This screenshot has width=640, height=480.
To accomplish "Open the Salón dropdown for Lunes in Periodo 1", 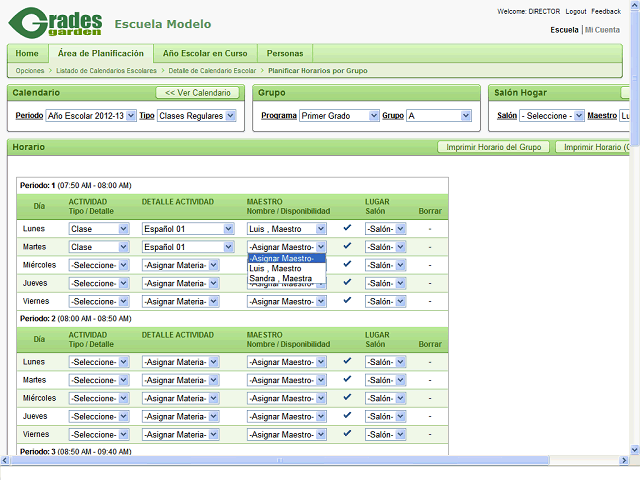I will pyautogui.click(x=386, y=229).
